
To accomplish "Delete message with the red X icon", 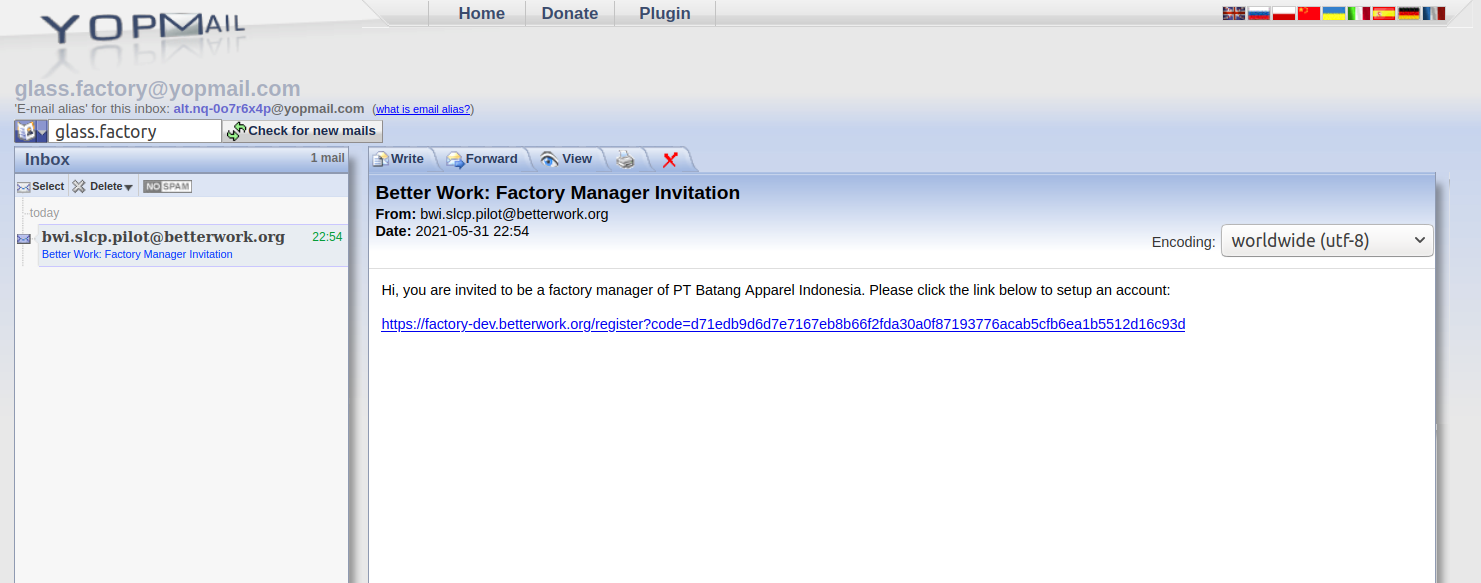I will tap(670, 159).
